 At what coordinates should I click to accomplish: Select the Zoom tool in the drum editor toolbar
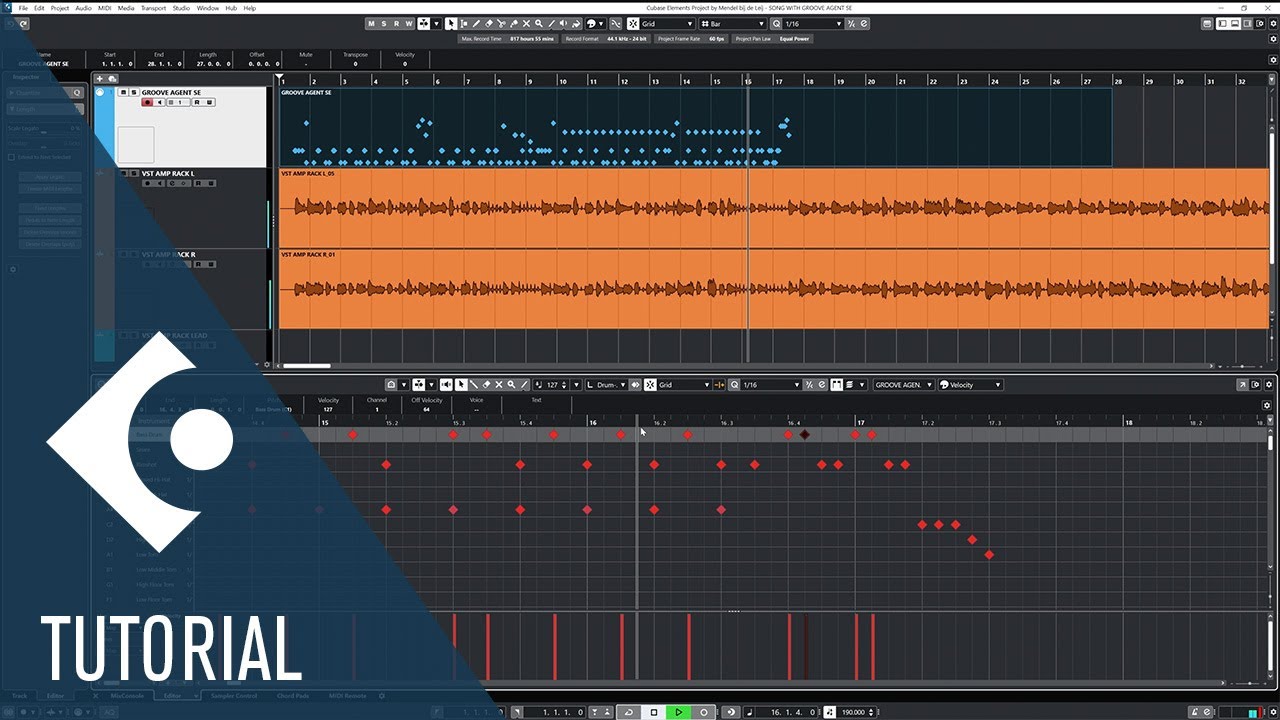click(x=511, y=385)
